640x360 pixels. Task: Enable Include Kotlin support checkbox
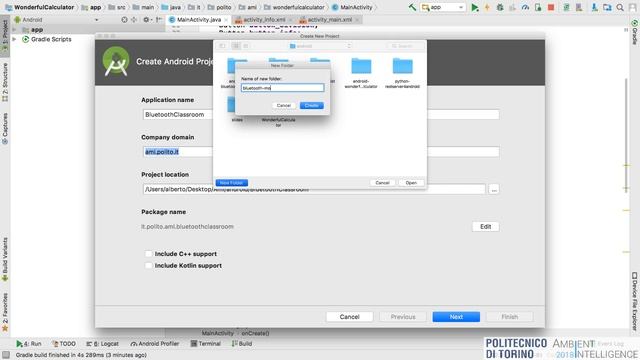(x=149, y=265)
